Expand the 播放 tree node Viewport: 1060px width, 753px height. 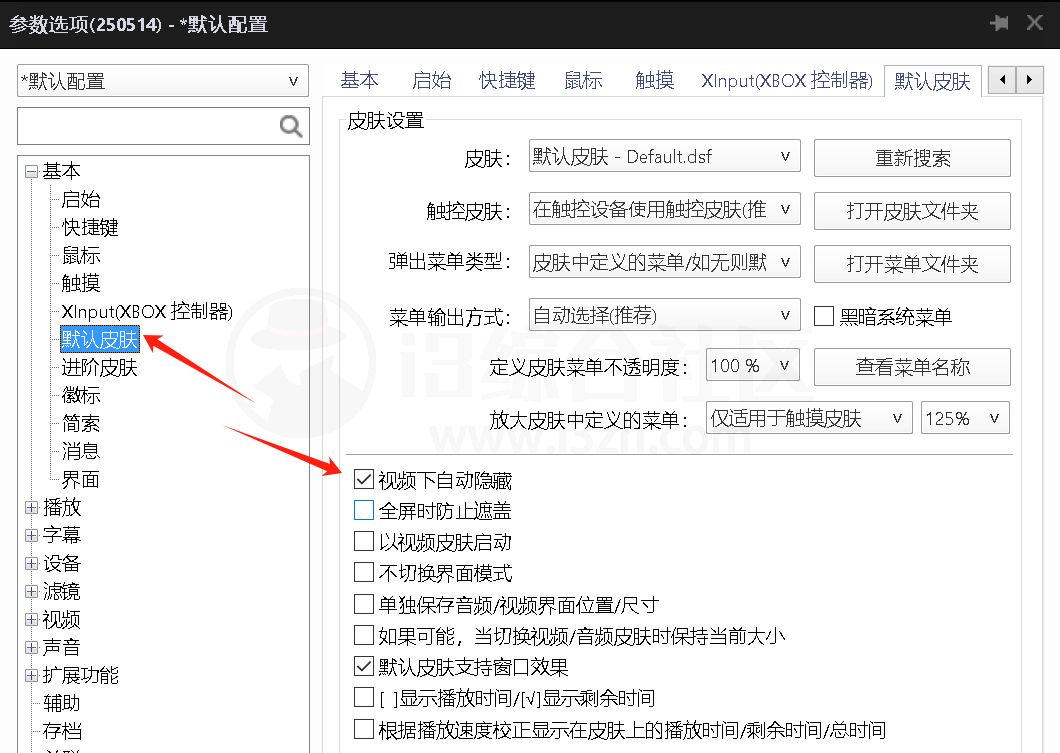31,507
